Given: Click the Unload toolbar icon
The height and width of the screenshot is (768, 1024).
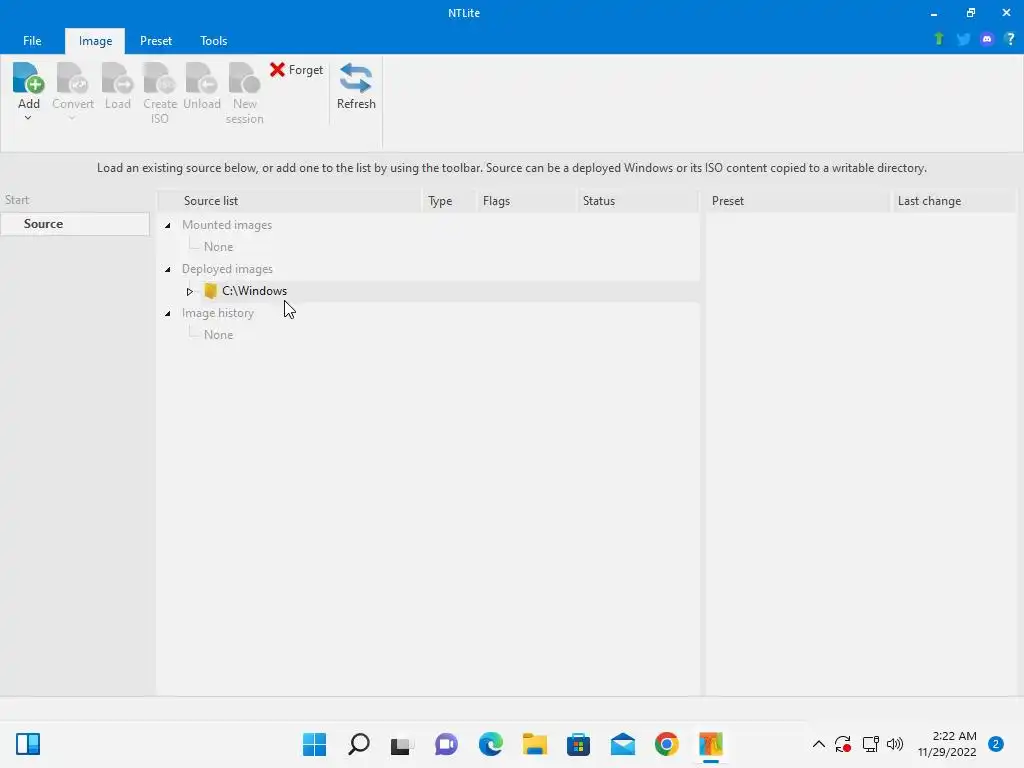Looking at the screenshot, I should pos(202,78).
